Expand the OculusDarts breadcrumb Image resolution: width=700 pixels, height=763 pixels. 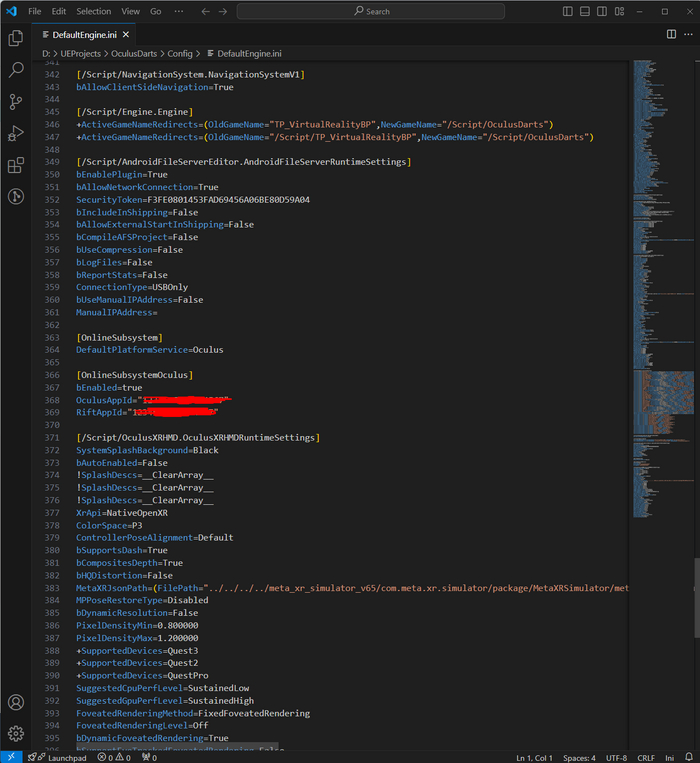tap(134, 54)
